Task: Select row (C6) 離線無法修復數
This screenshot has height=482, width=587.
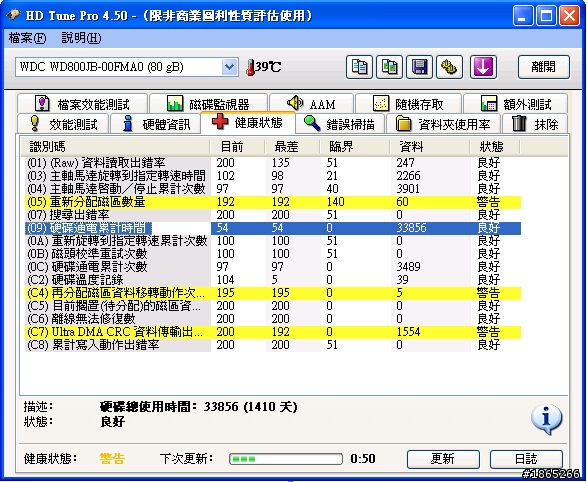Action: pyautogui.click(x=273, y=319)
